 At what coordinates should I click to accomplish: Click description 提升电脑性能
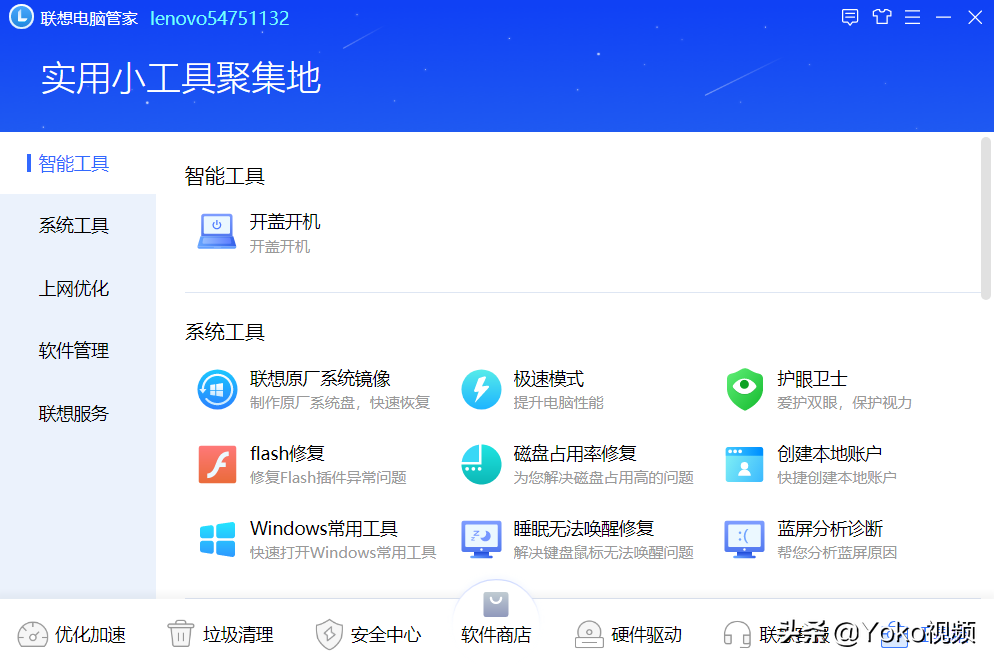coord(558,403)
